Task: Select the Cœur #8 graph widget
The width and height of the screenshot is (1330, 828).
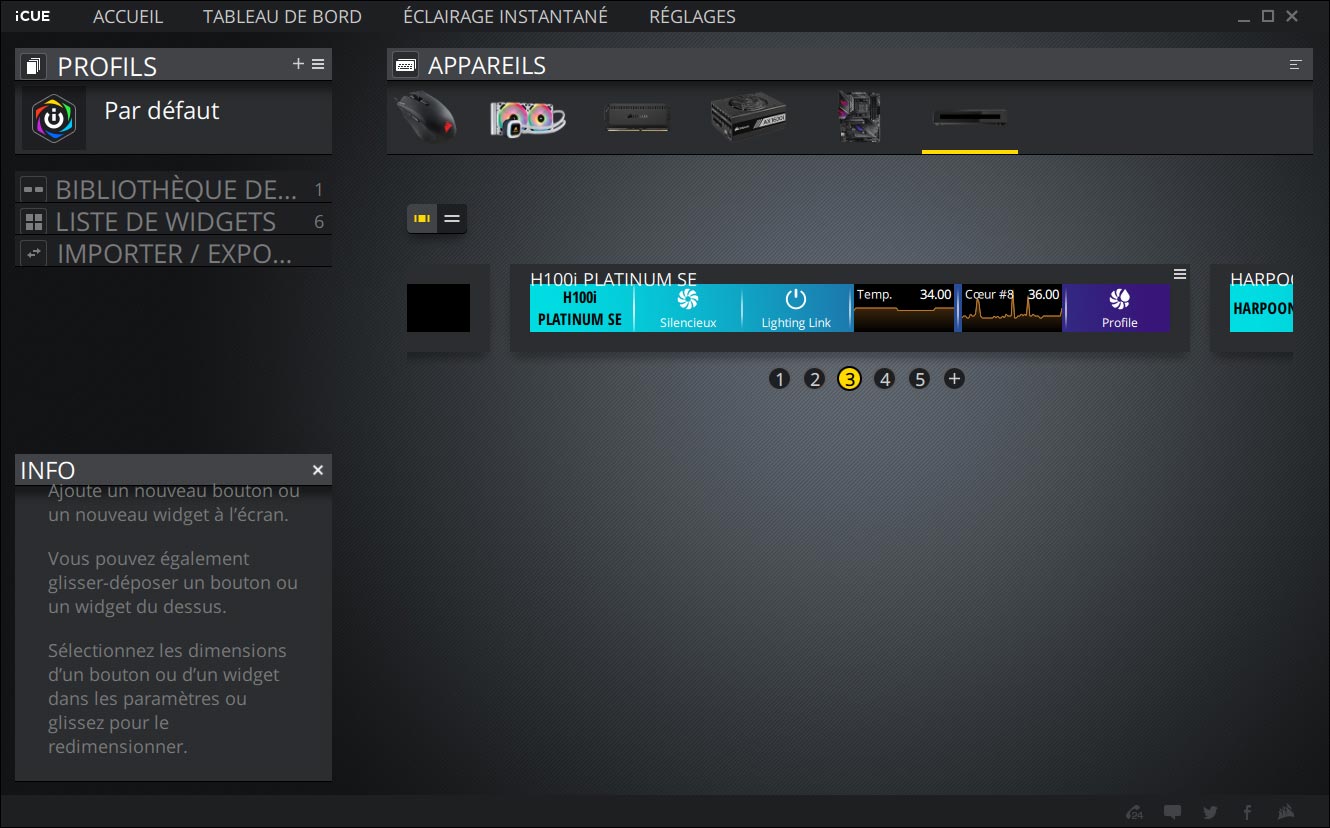Action: [1011, 308]
